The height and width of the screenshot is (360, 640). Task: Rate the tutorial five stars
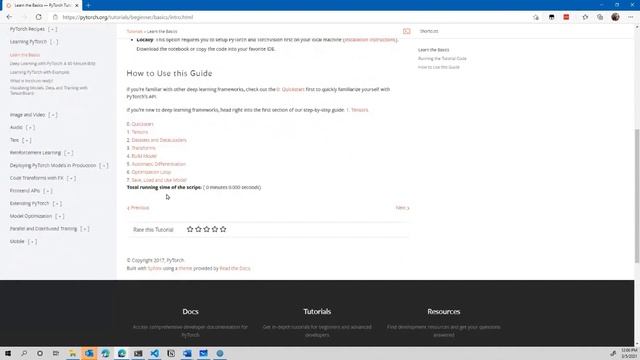click(x=223, y=229)
